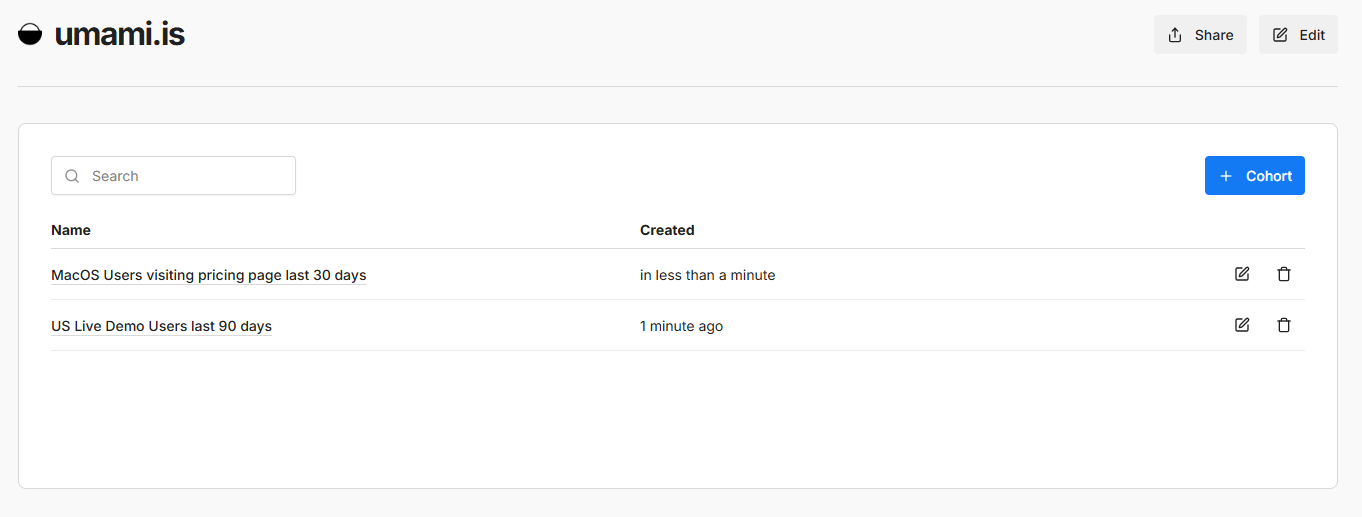Image resolution: width=1362 pixels, height=517 pixels.
Task: Open the US Live Demo Users cohort
Action: 161,326
